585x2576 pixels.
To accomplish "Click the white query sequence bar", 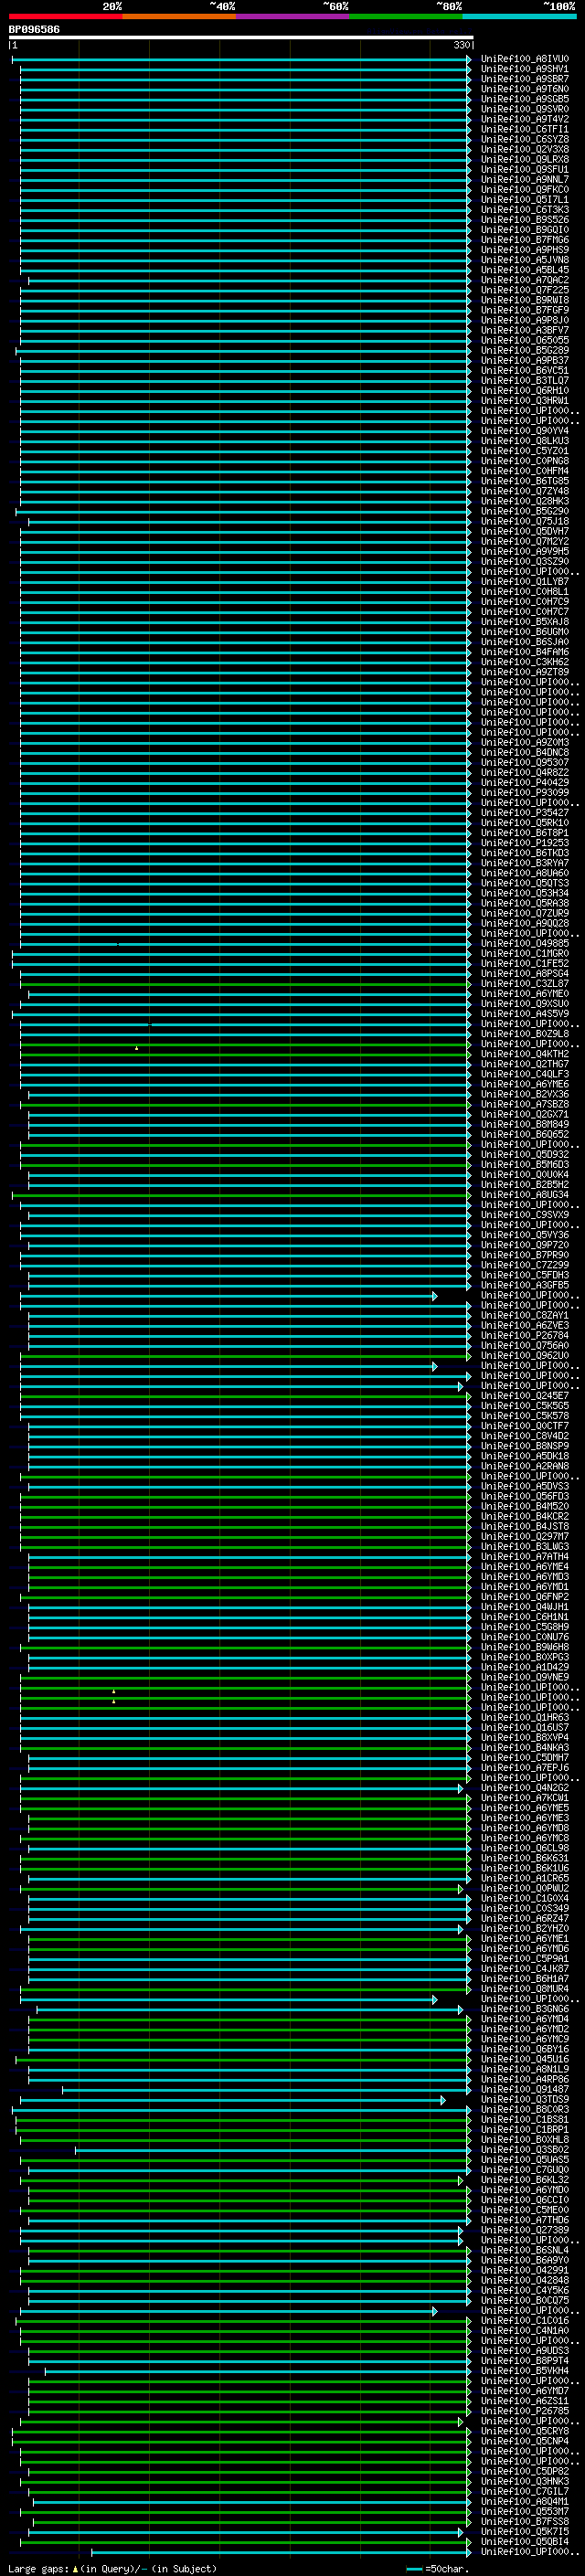I will tap(241, 38).
